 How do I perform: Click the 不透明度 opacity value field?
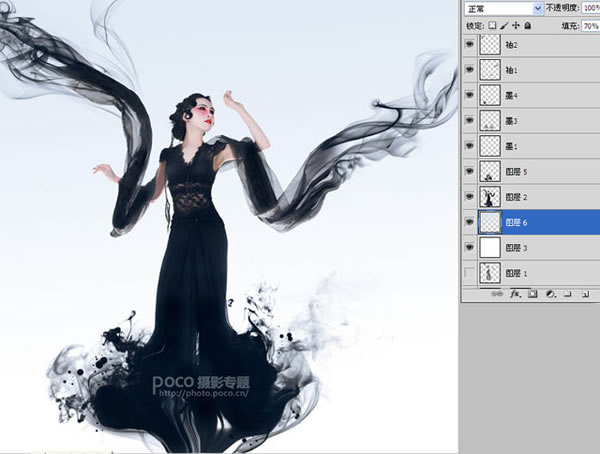point(590,8)
